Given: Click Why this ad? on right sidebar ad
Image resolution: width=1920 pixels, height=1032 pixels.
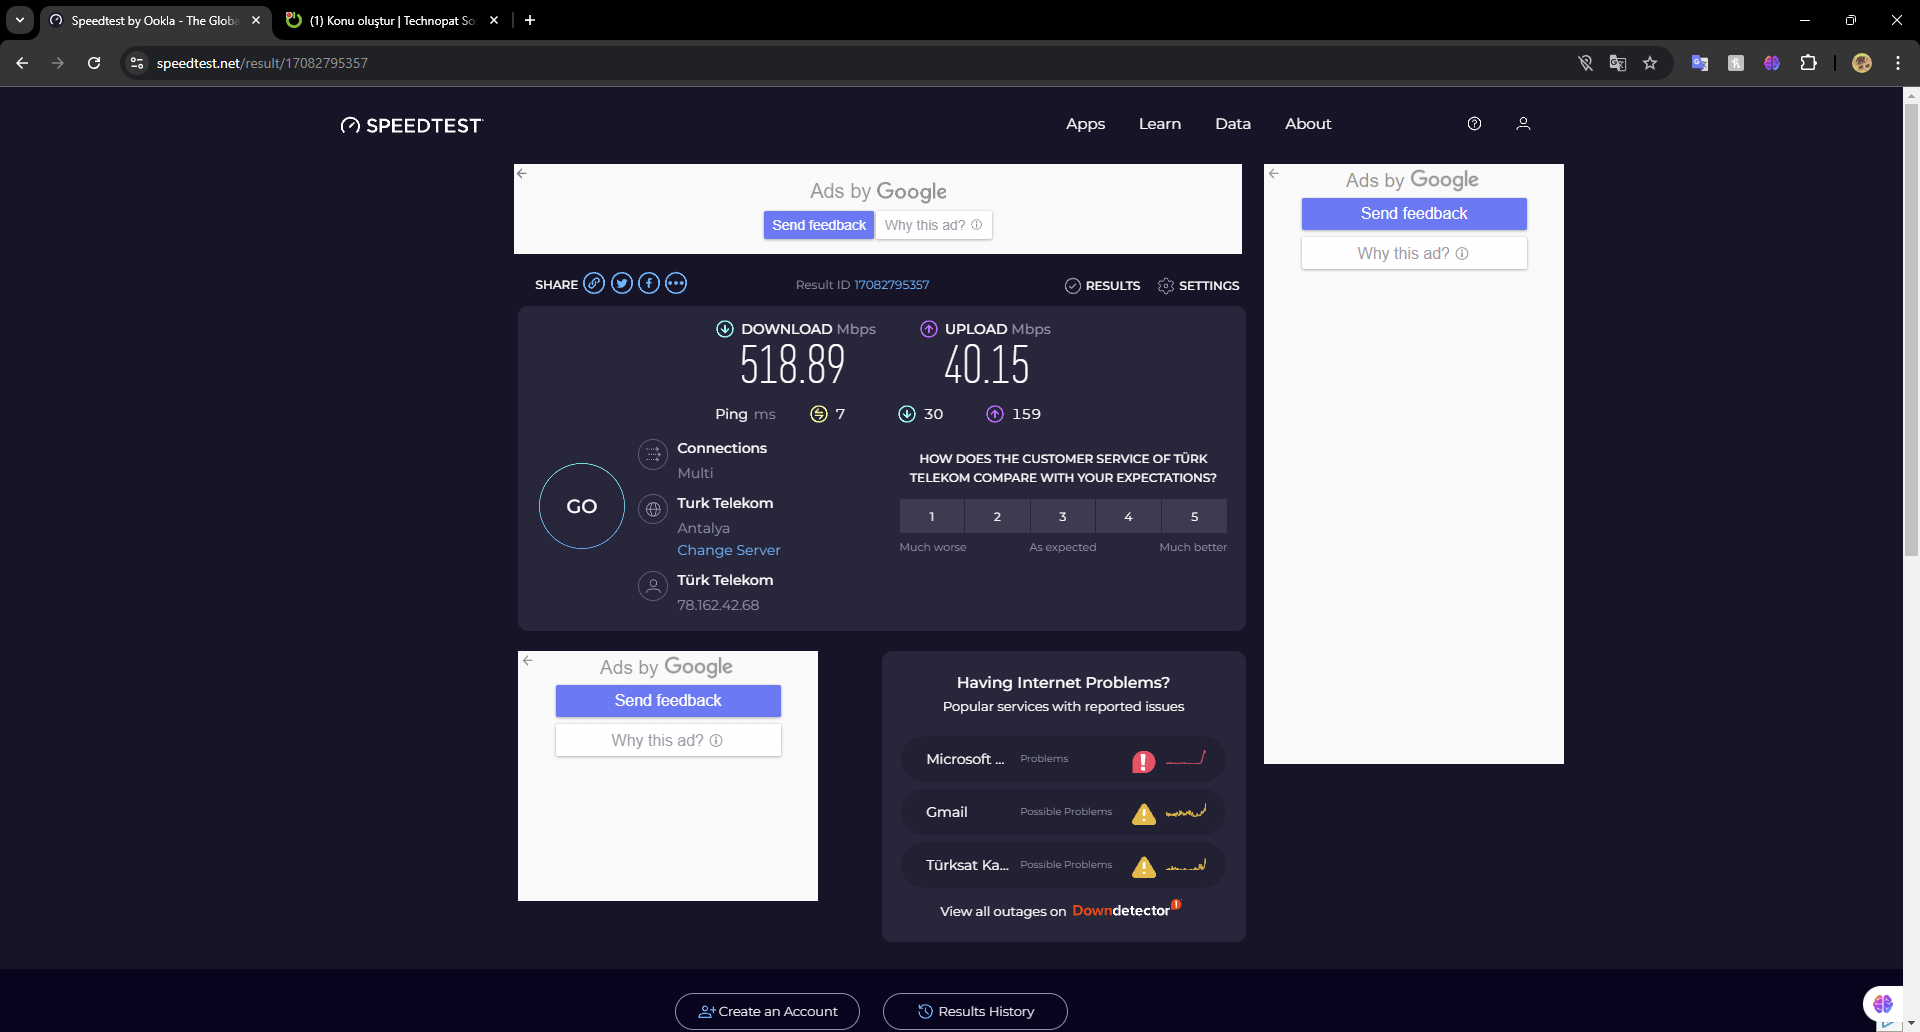Looking at the screenshot, I should [1413, 253].
